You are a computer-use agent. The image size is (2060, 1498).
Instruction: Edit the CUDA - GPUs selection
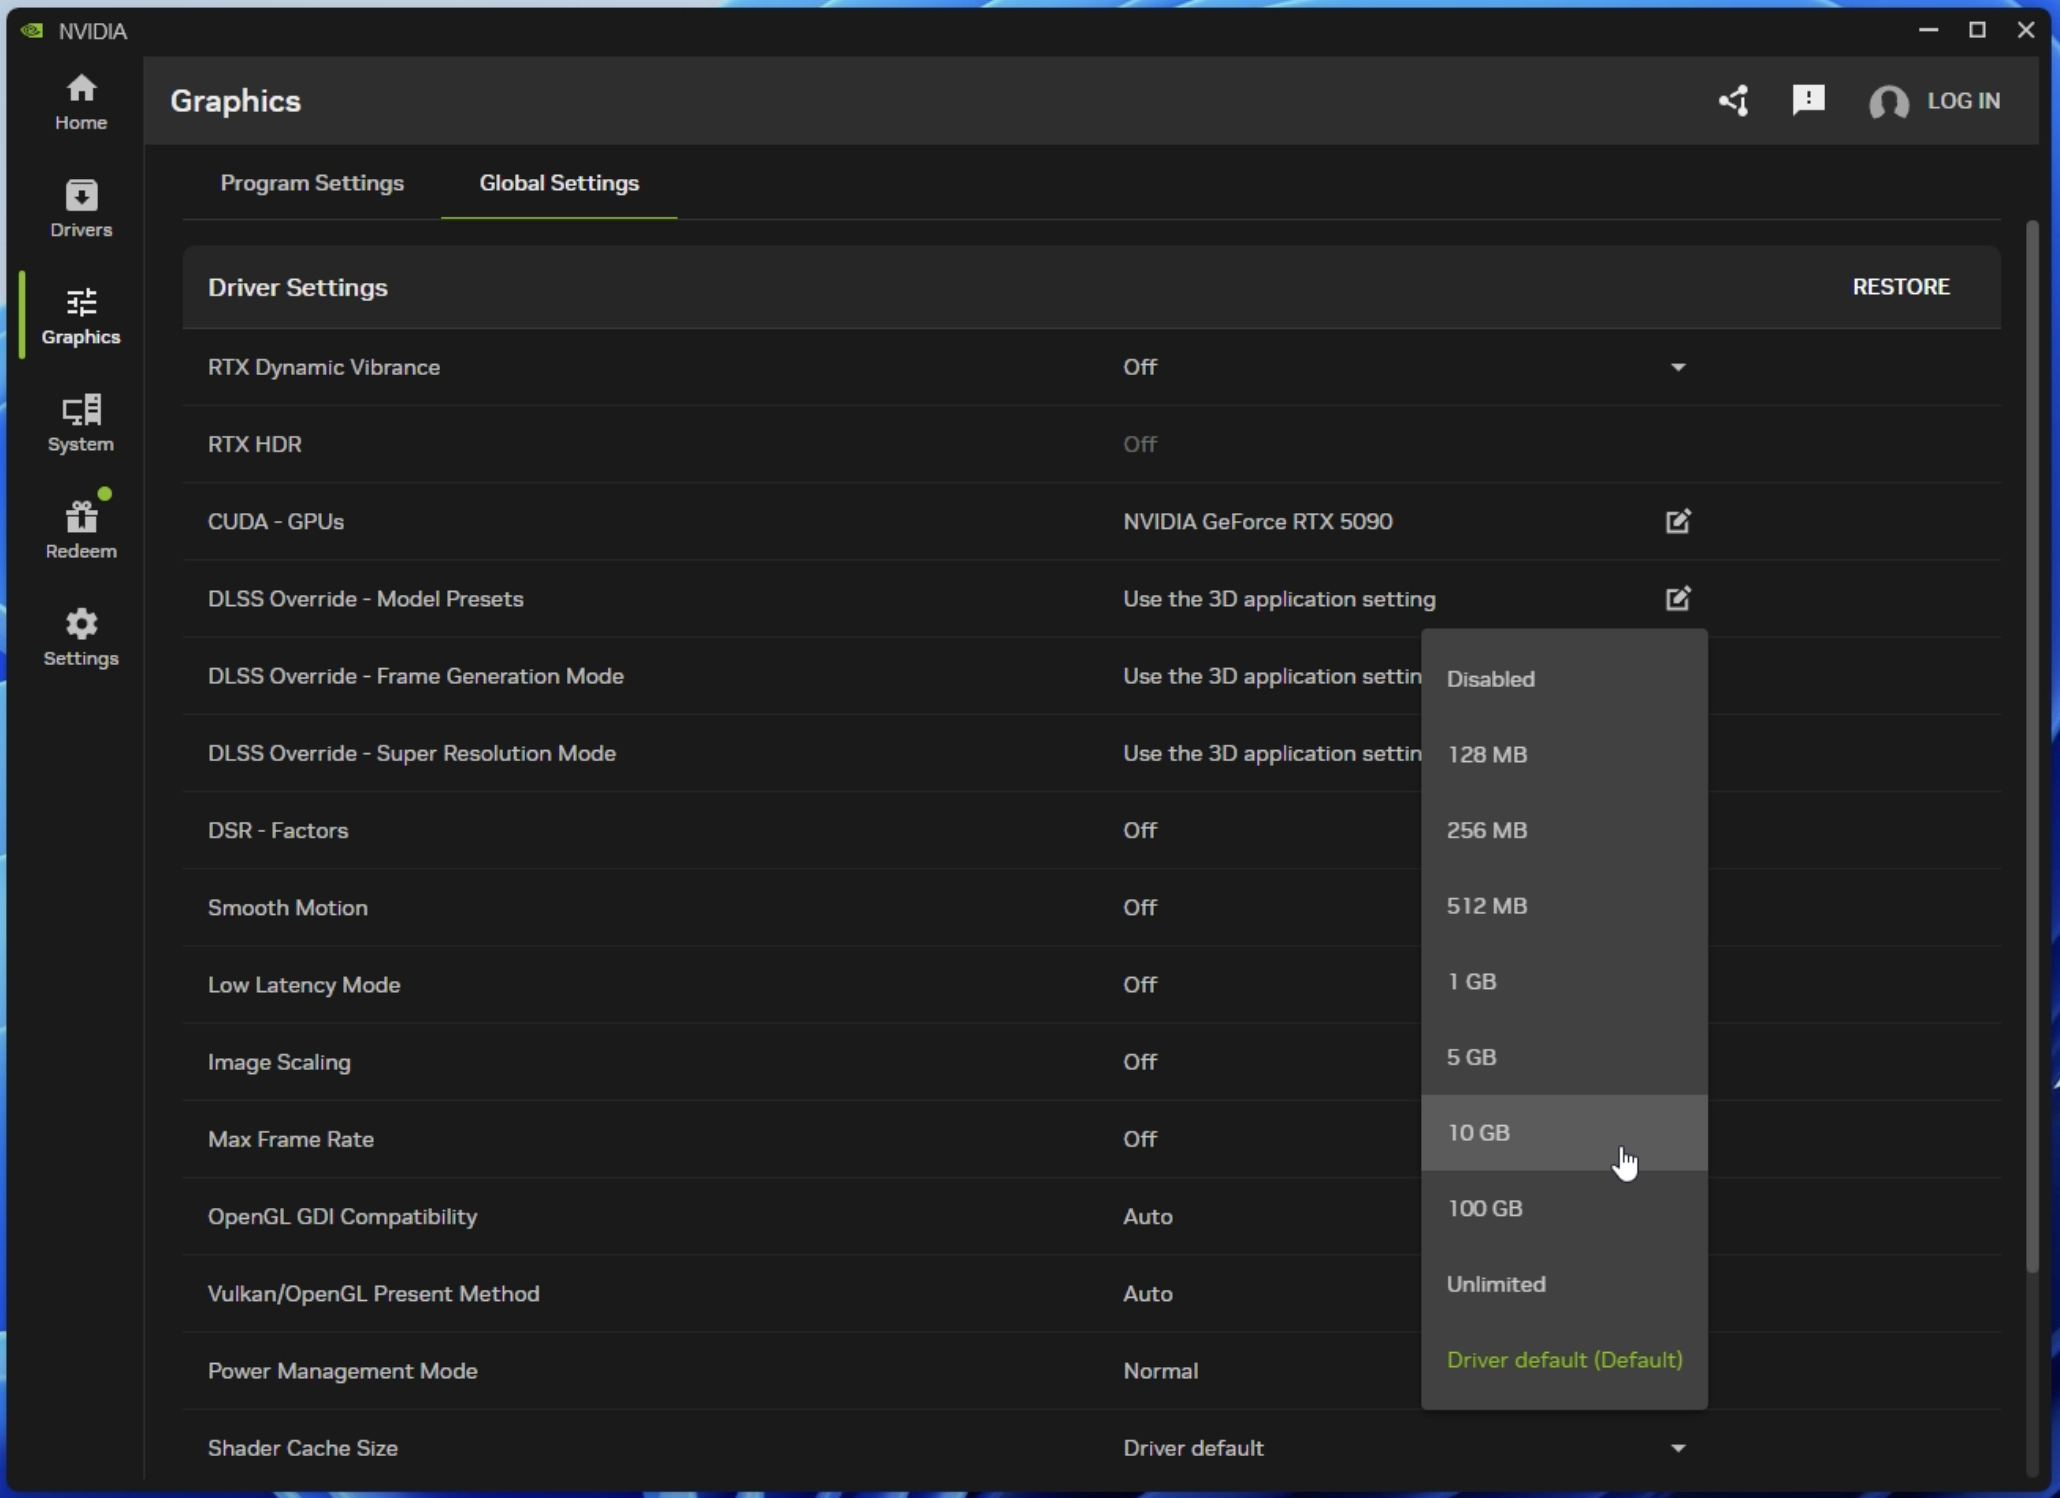[x=1677, y=521]
